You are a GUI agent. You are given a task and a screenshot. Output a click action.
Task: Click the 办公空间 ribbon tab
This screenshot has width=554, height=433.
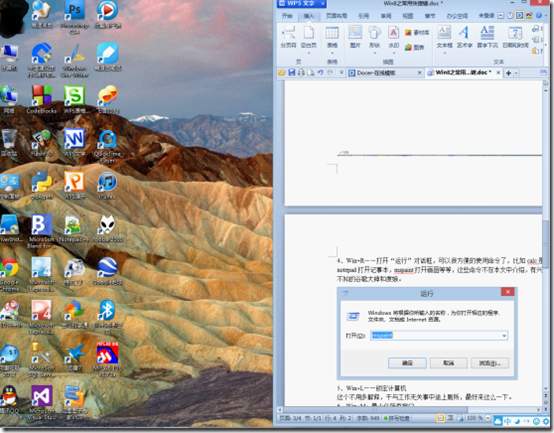[457, 16]
